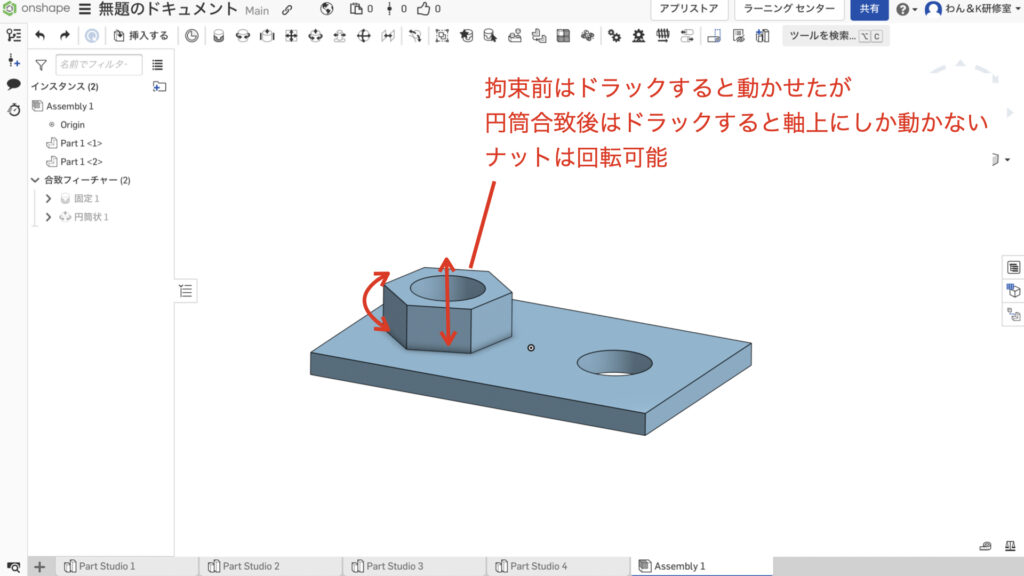Open the Onshape hamburger document menu

[x=85, y=9]
